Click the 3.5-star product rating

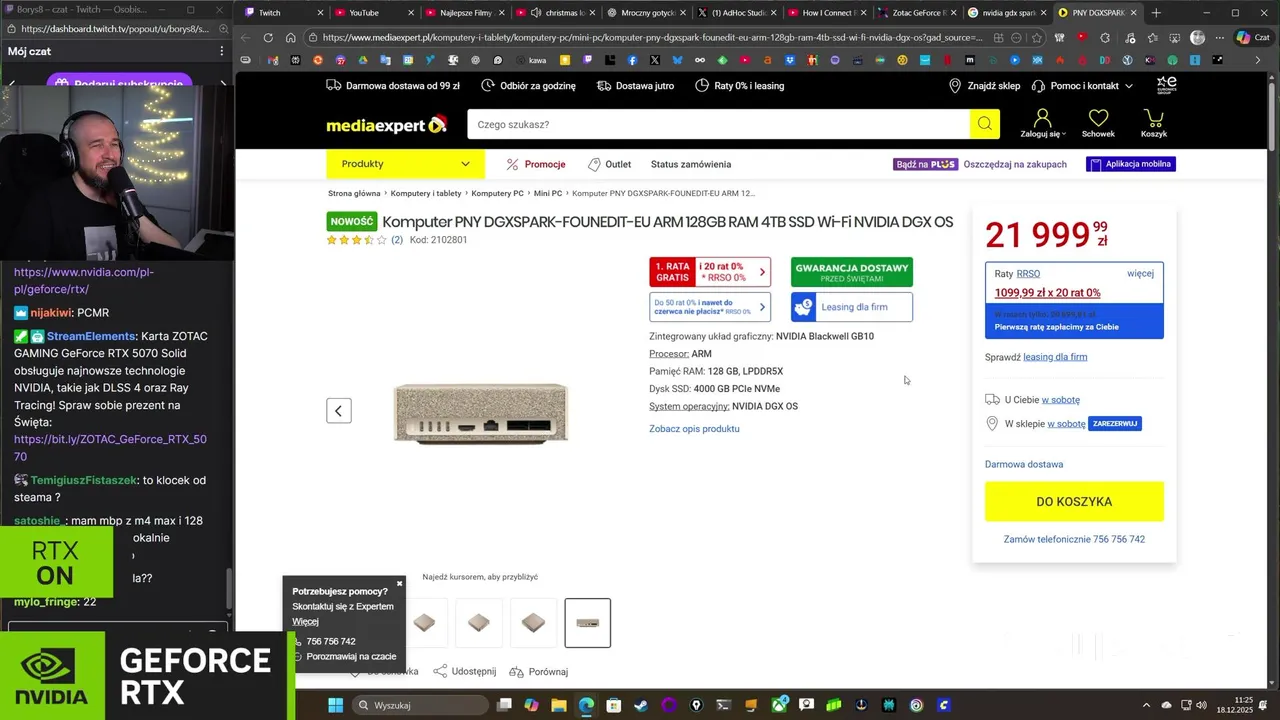tap(356, 240)
